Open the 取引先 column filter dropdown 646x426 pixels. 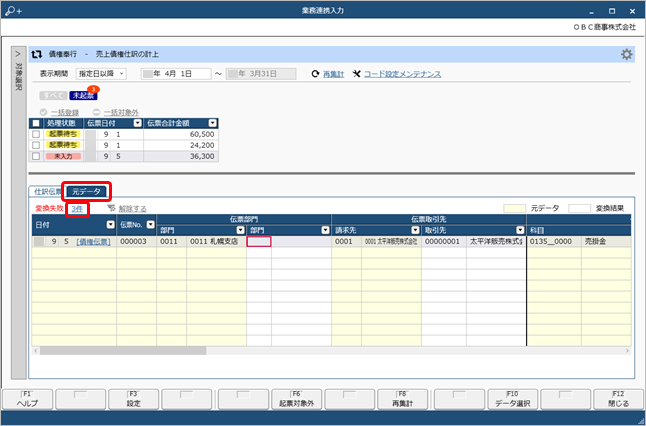[520, 230]
